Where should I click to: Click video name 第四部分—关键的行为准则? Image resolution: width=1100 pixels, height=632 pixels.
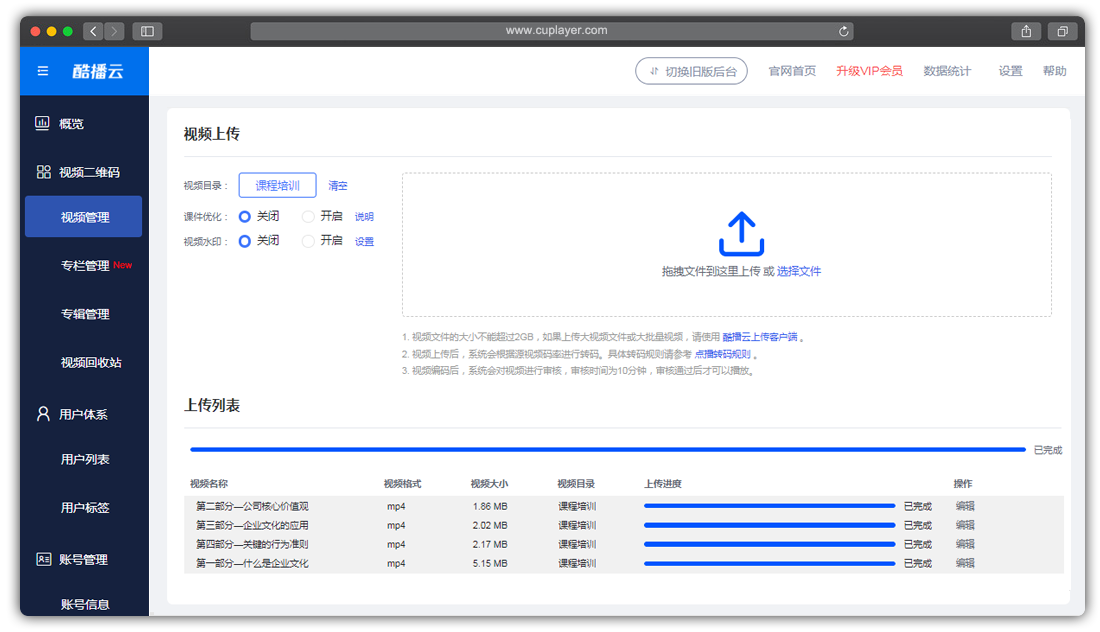(252, 544)
